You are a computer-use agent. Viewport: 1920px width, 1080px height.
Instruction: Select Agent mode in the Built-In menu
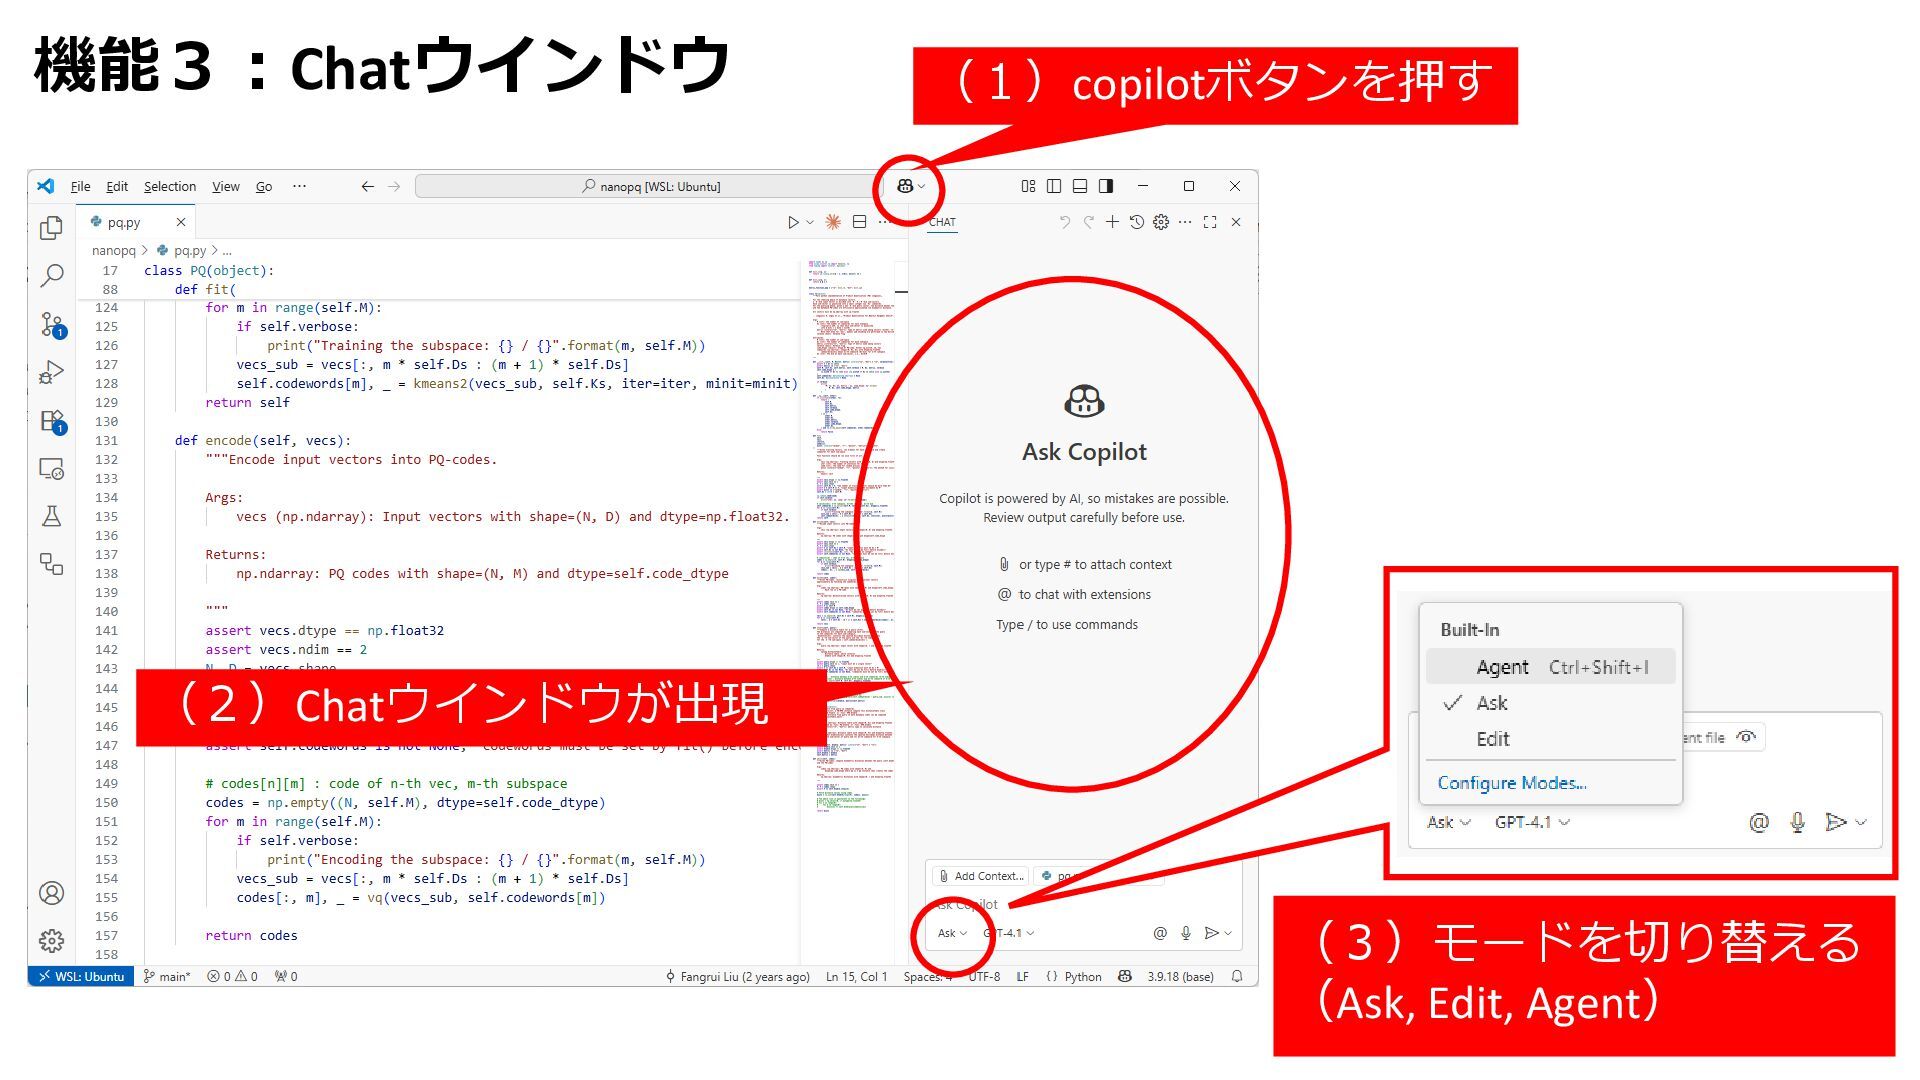(x=1551, y=667)
